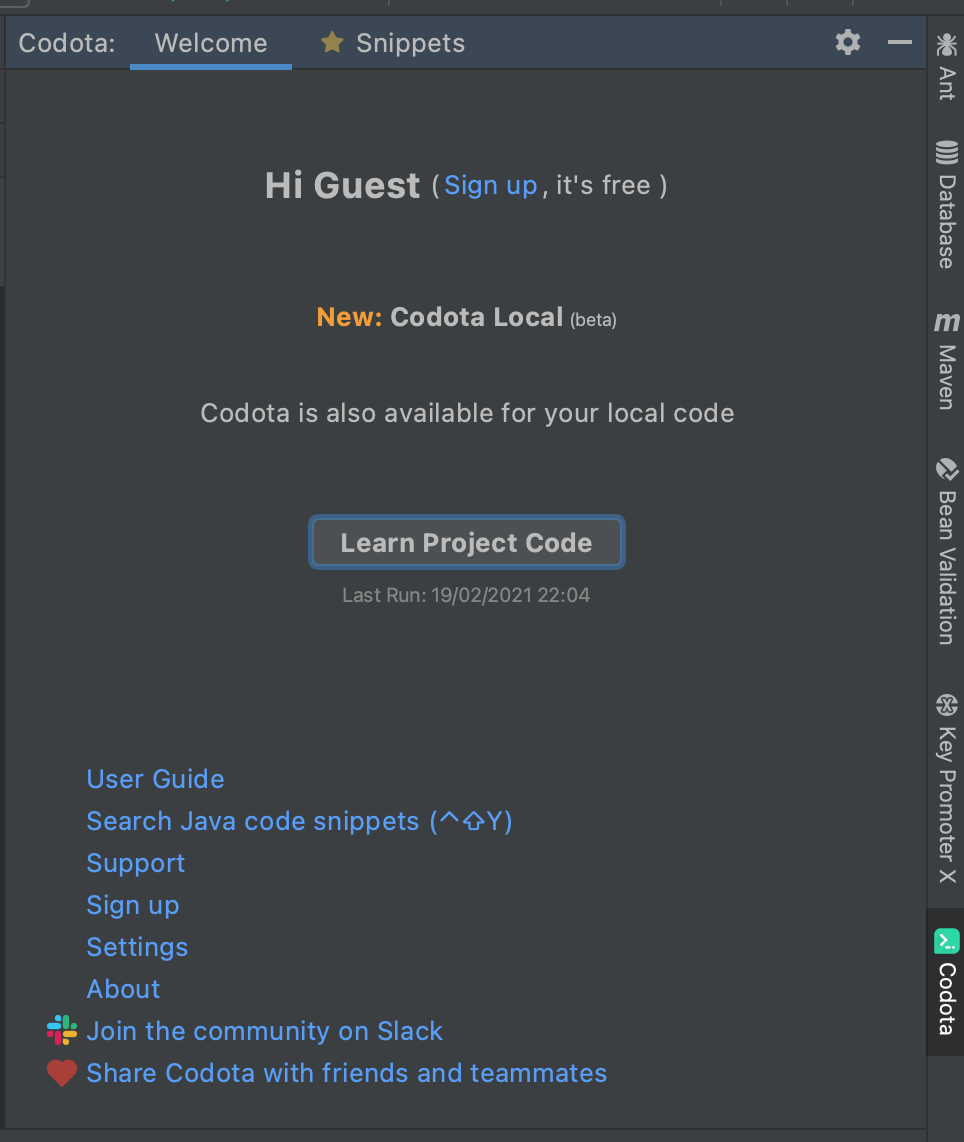Open the Key Promoter X tool window
The width and height of the screenshot is (964, 1142).
(945, 790)
